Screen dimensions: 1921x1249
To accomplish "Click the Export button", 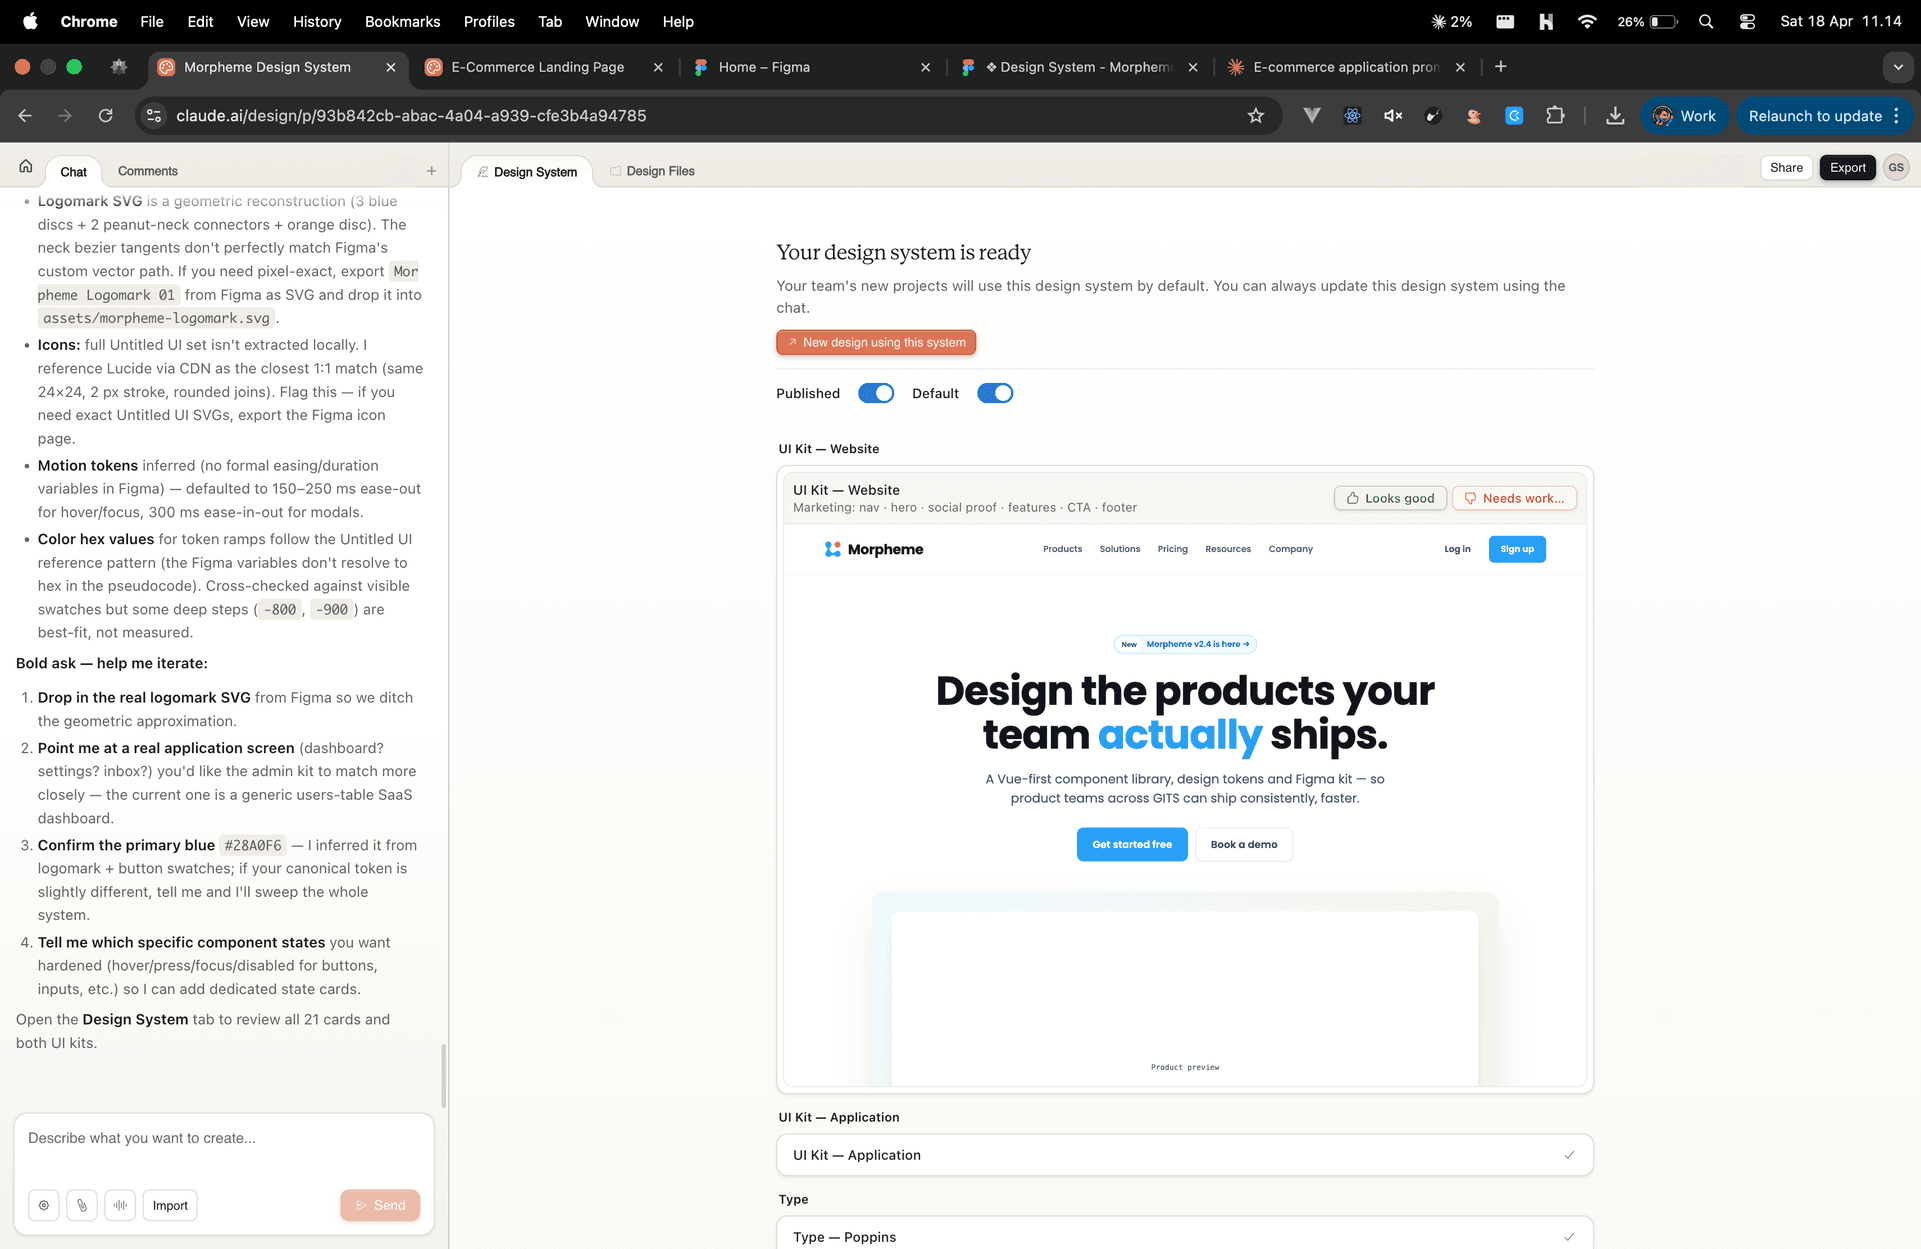I will [1847, 167].
